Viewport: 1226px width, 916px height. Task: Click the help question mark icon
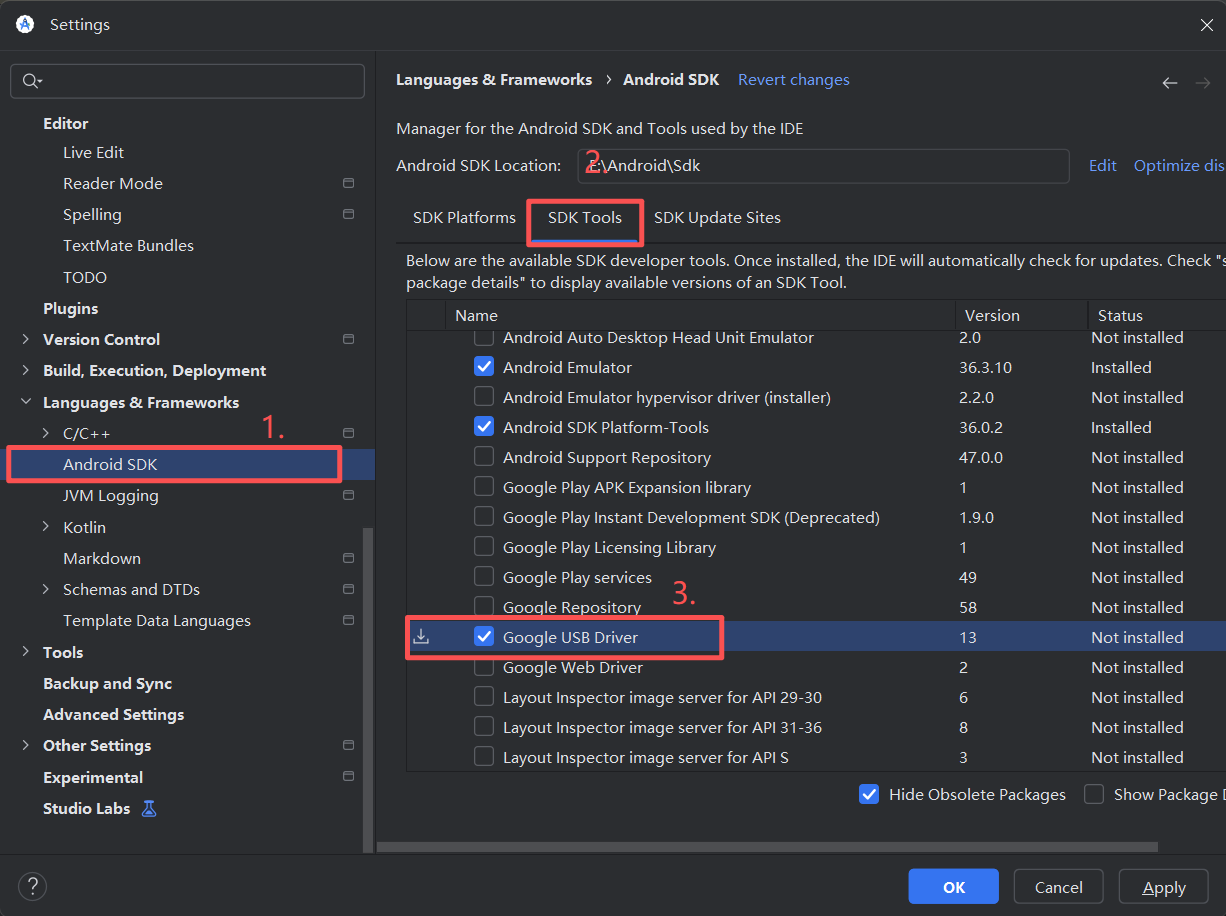click(32, 886)
